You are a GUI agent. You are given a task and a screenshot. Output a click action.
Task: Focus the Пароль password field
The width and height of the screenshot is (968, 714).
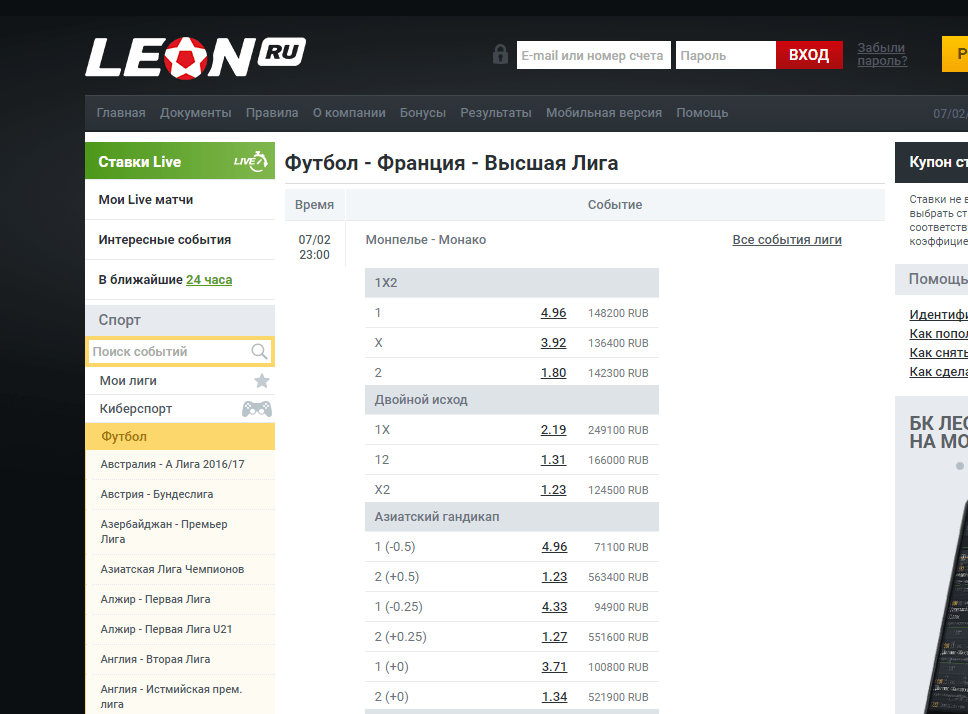[725, 56]
